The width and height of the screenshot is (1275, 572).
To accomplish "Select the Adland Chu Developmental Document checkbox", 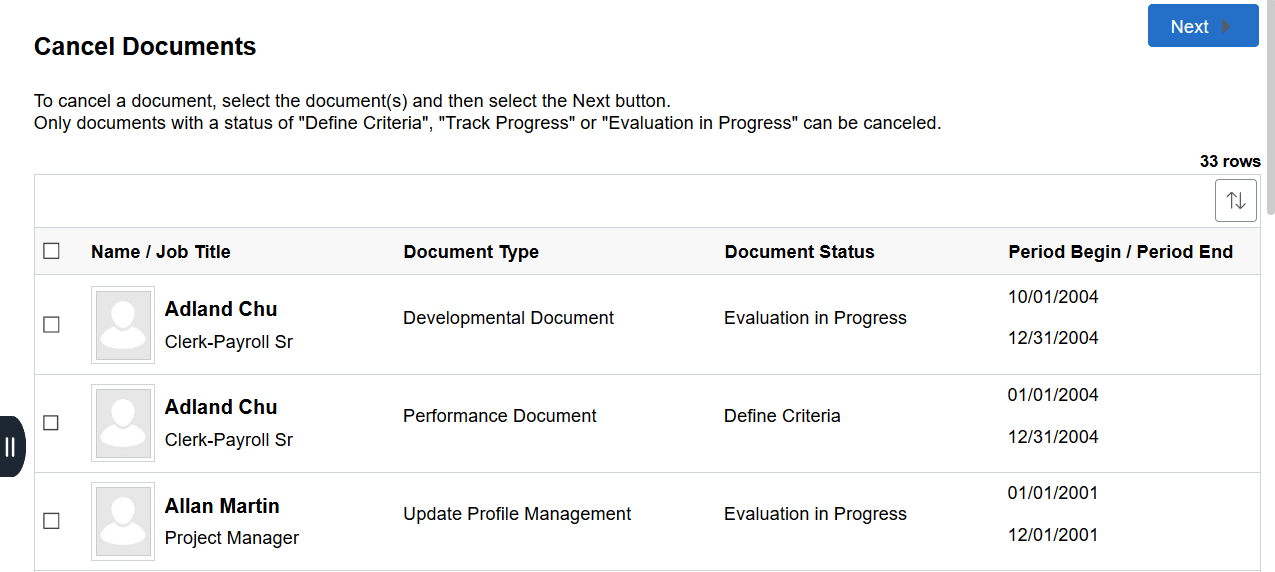I will [x=52, y=325].
